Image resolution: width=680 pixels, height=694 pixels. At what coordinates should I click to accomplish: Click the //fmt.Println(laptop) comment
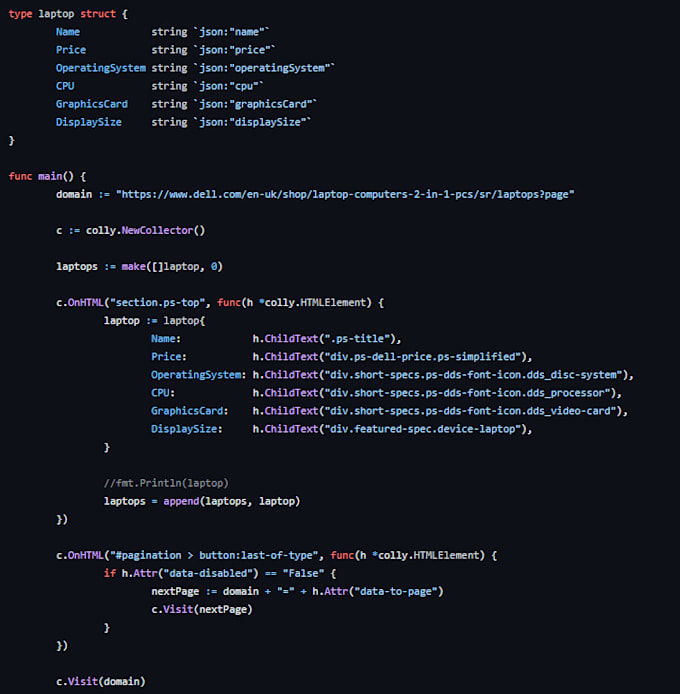166,483
